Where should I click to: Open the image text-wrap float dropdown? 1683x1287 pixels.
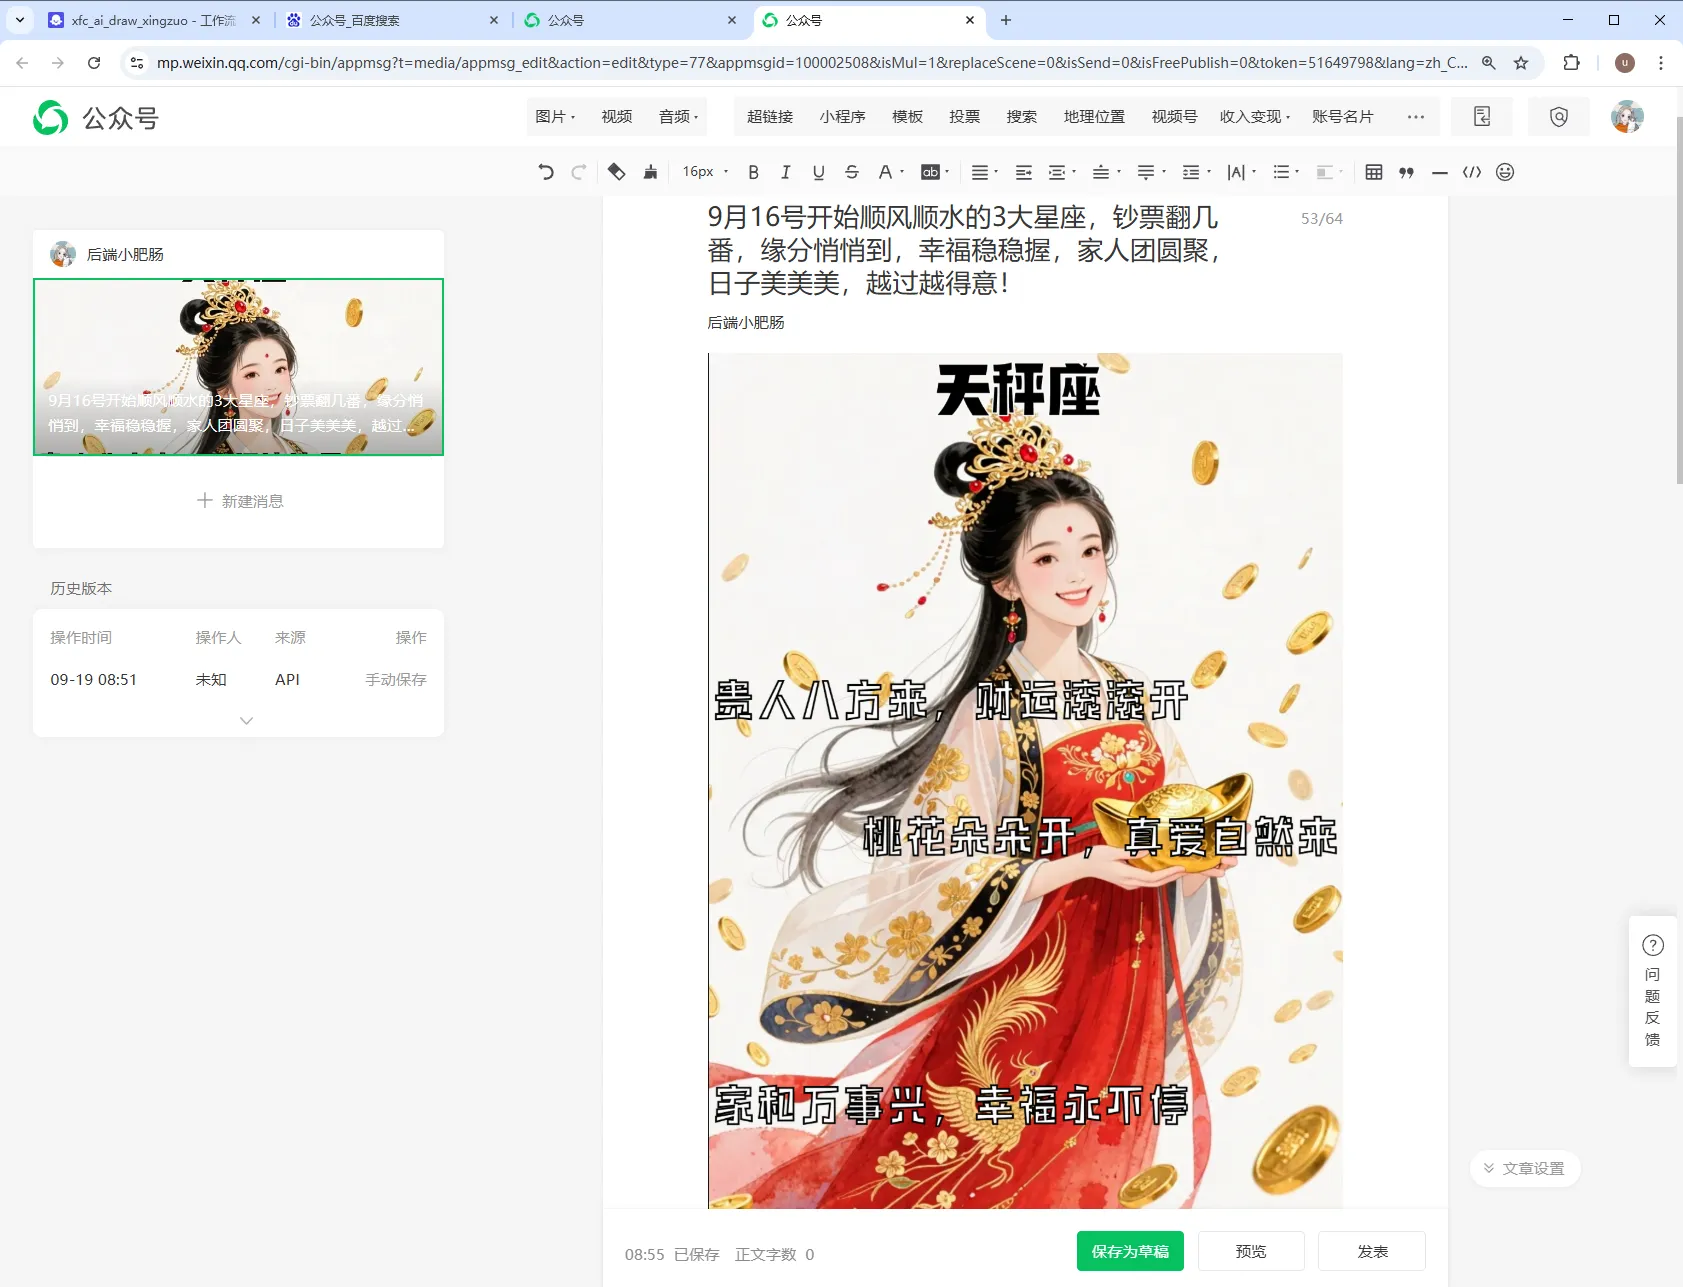pos(1329,172)
